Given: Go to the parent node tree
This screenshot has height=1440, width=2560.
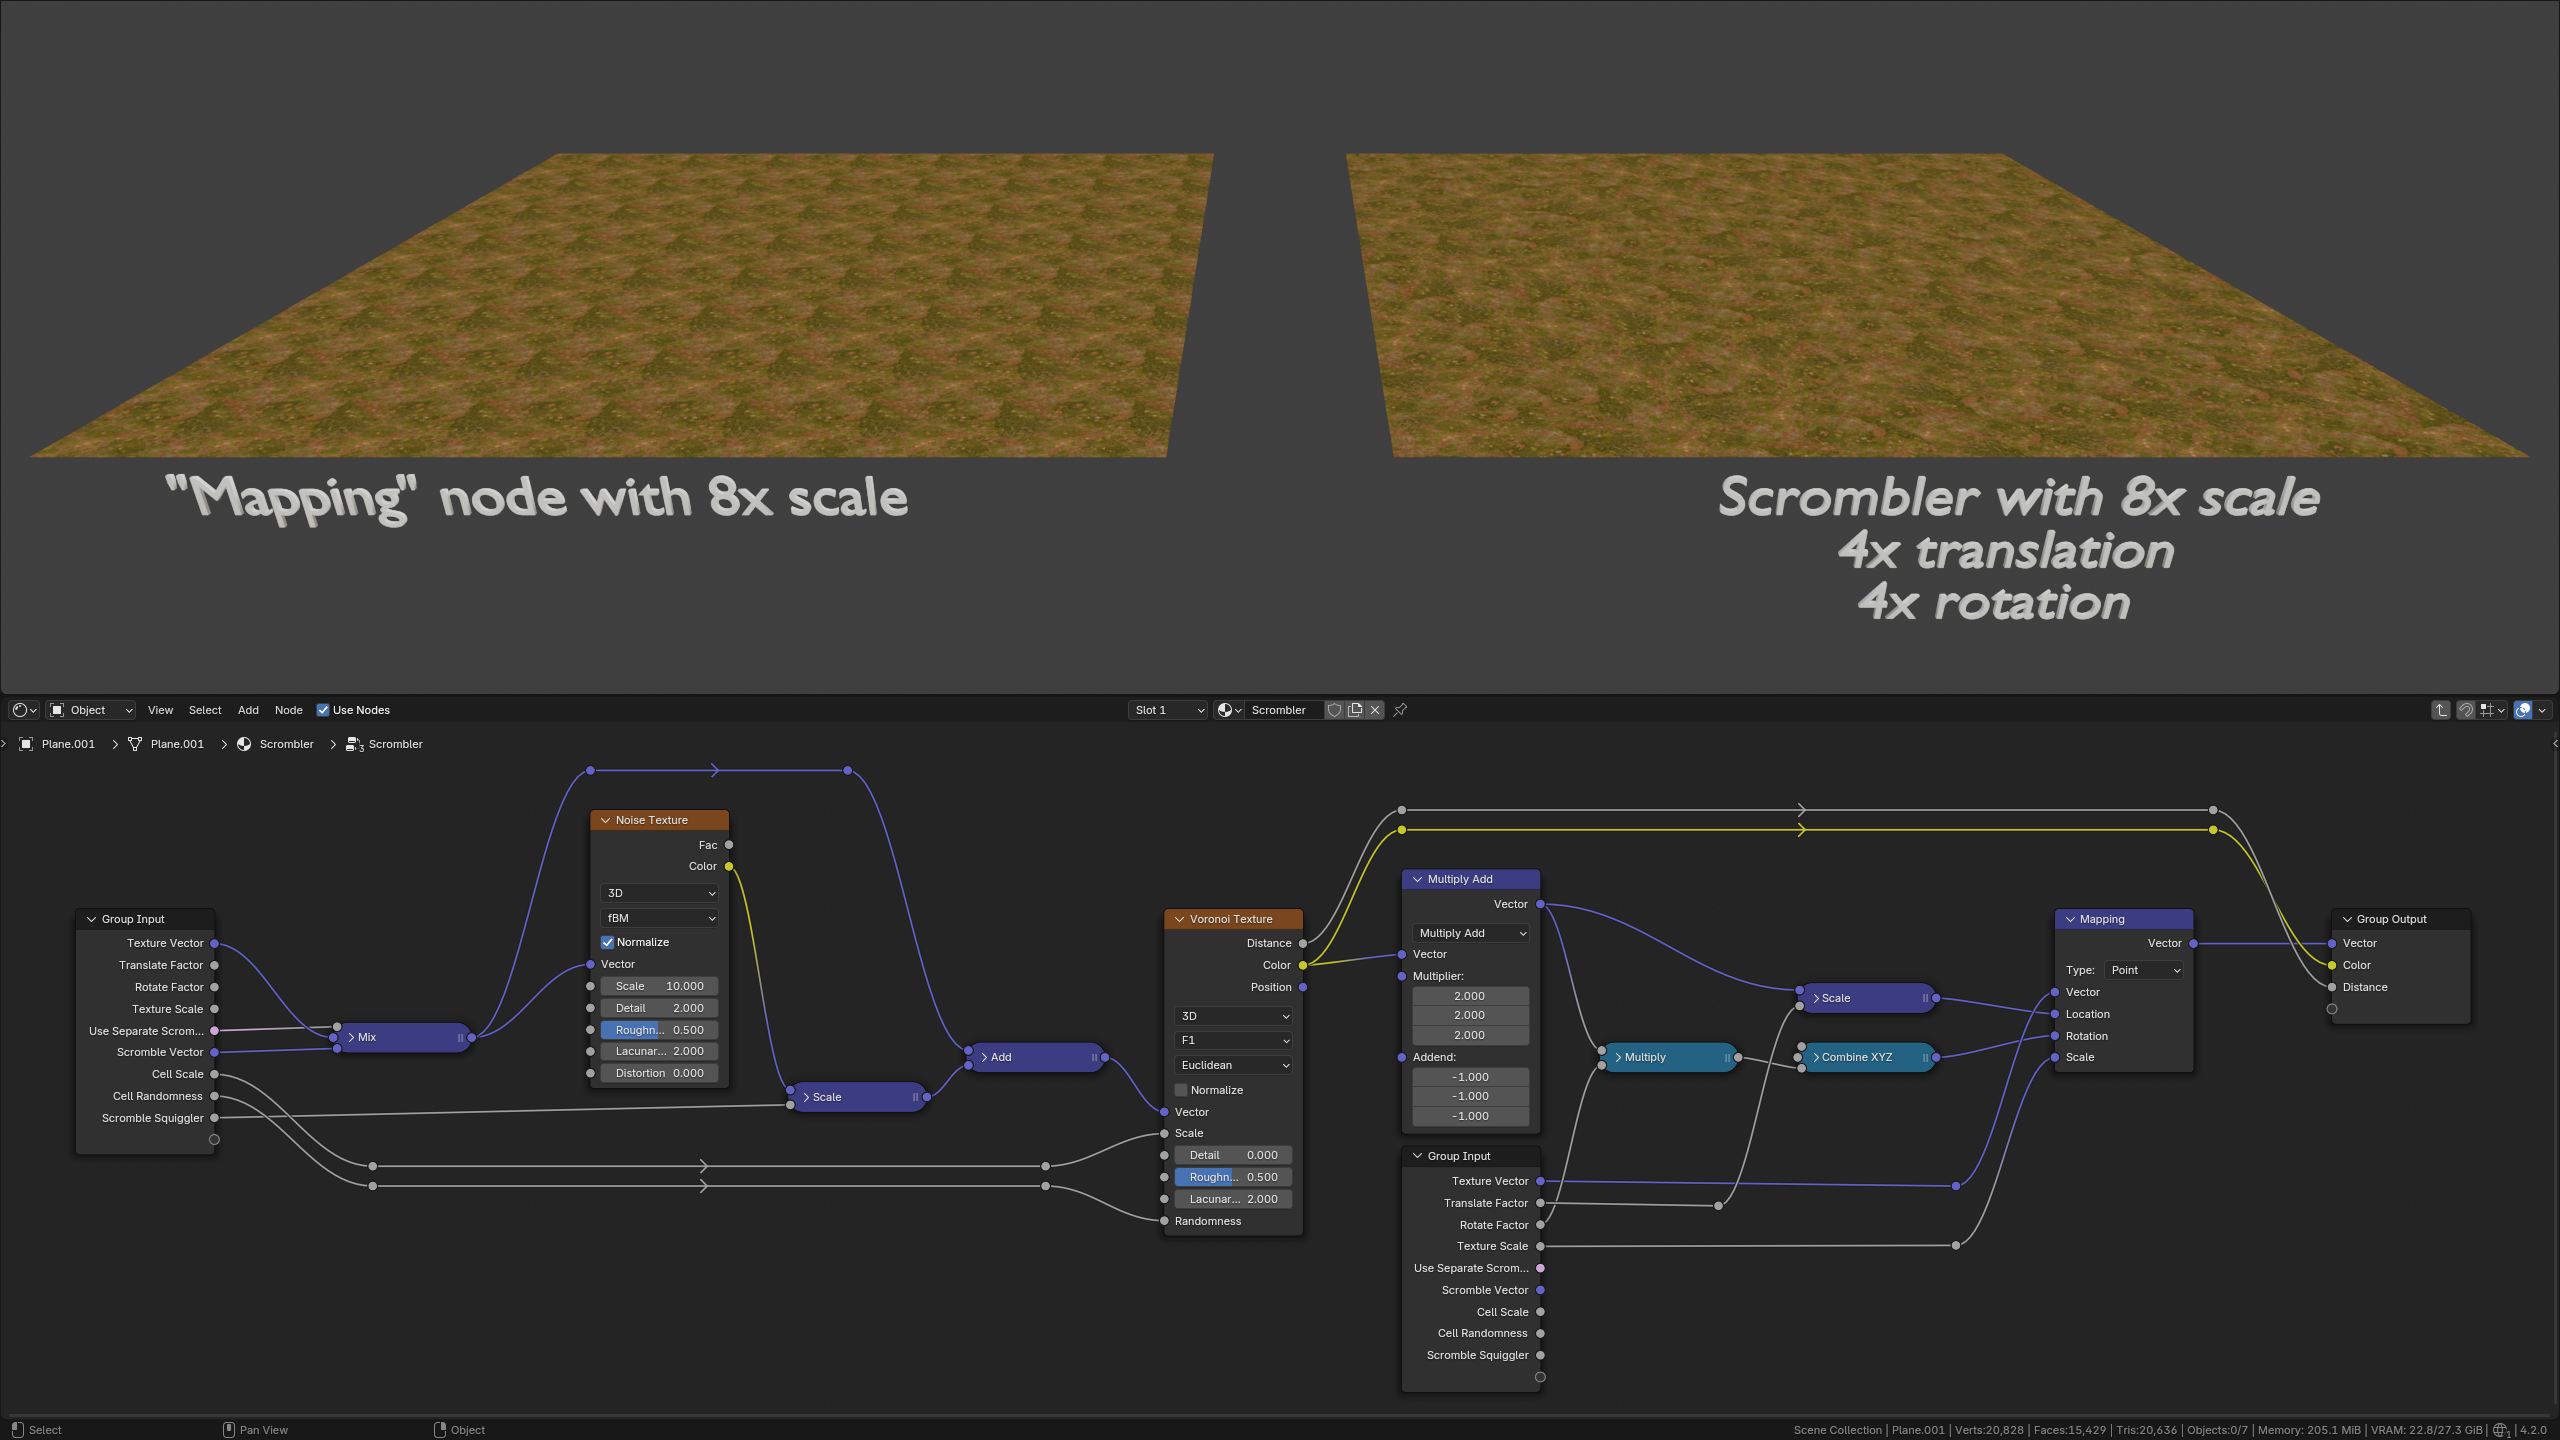Looking at the screenshot, I should (2441, 710).
